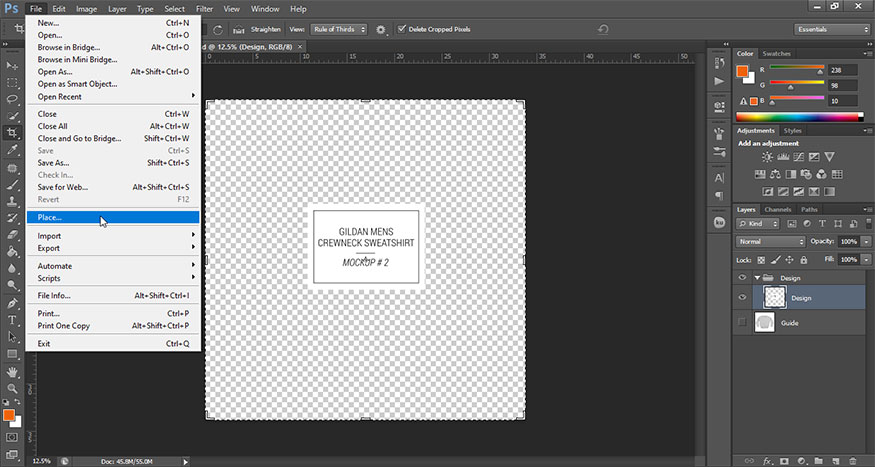Hide the Design layer visibility eye
Viewport: 875px width, 467px height.
tap(742, 297)
